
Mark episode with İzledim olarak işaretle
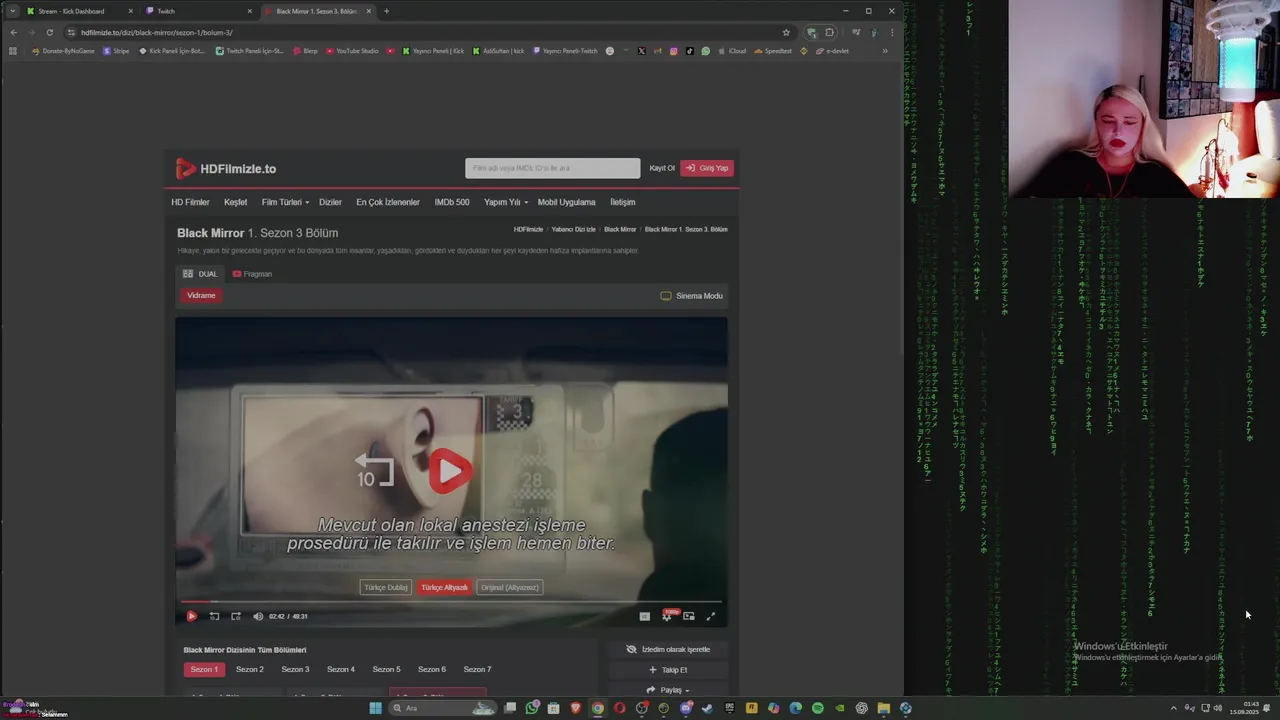pyautogui.click(x=668, y=649)
